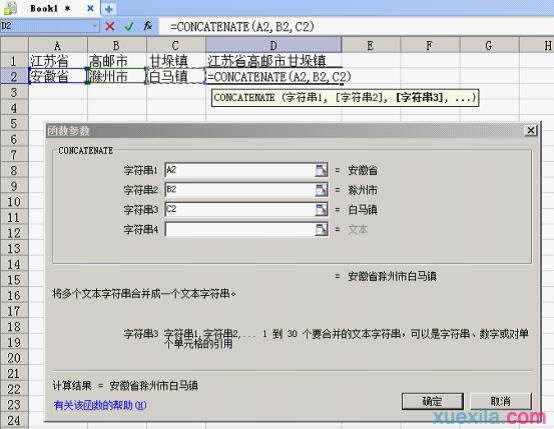Focus the empty 字符串4 input field
554x429 pixels.
point(240,229)
